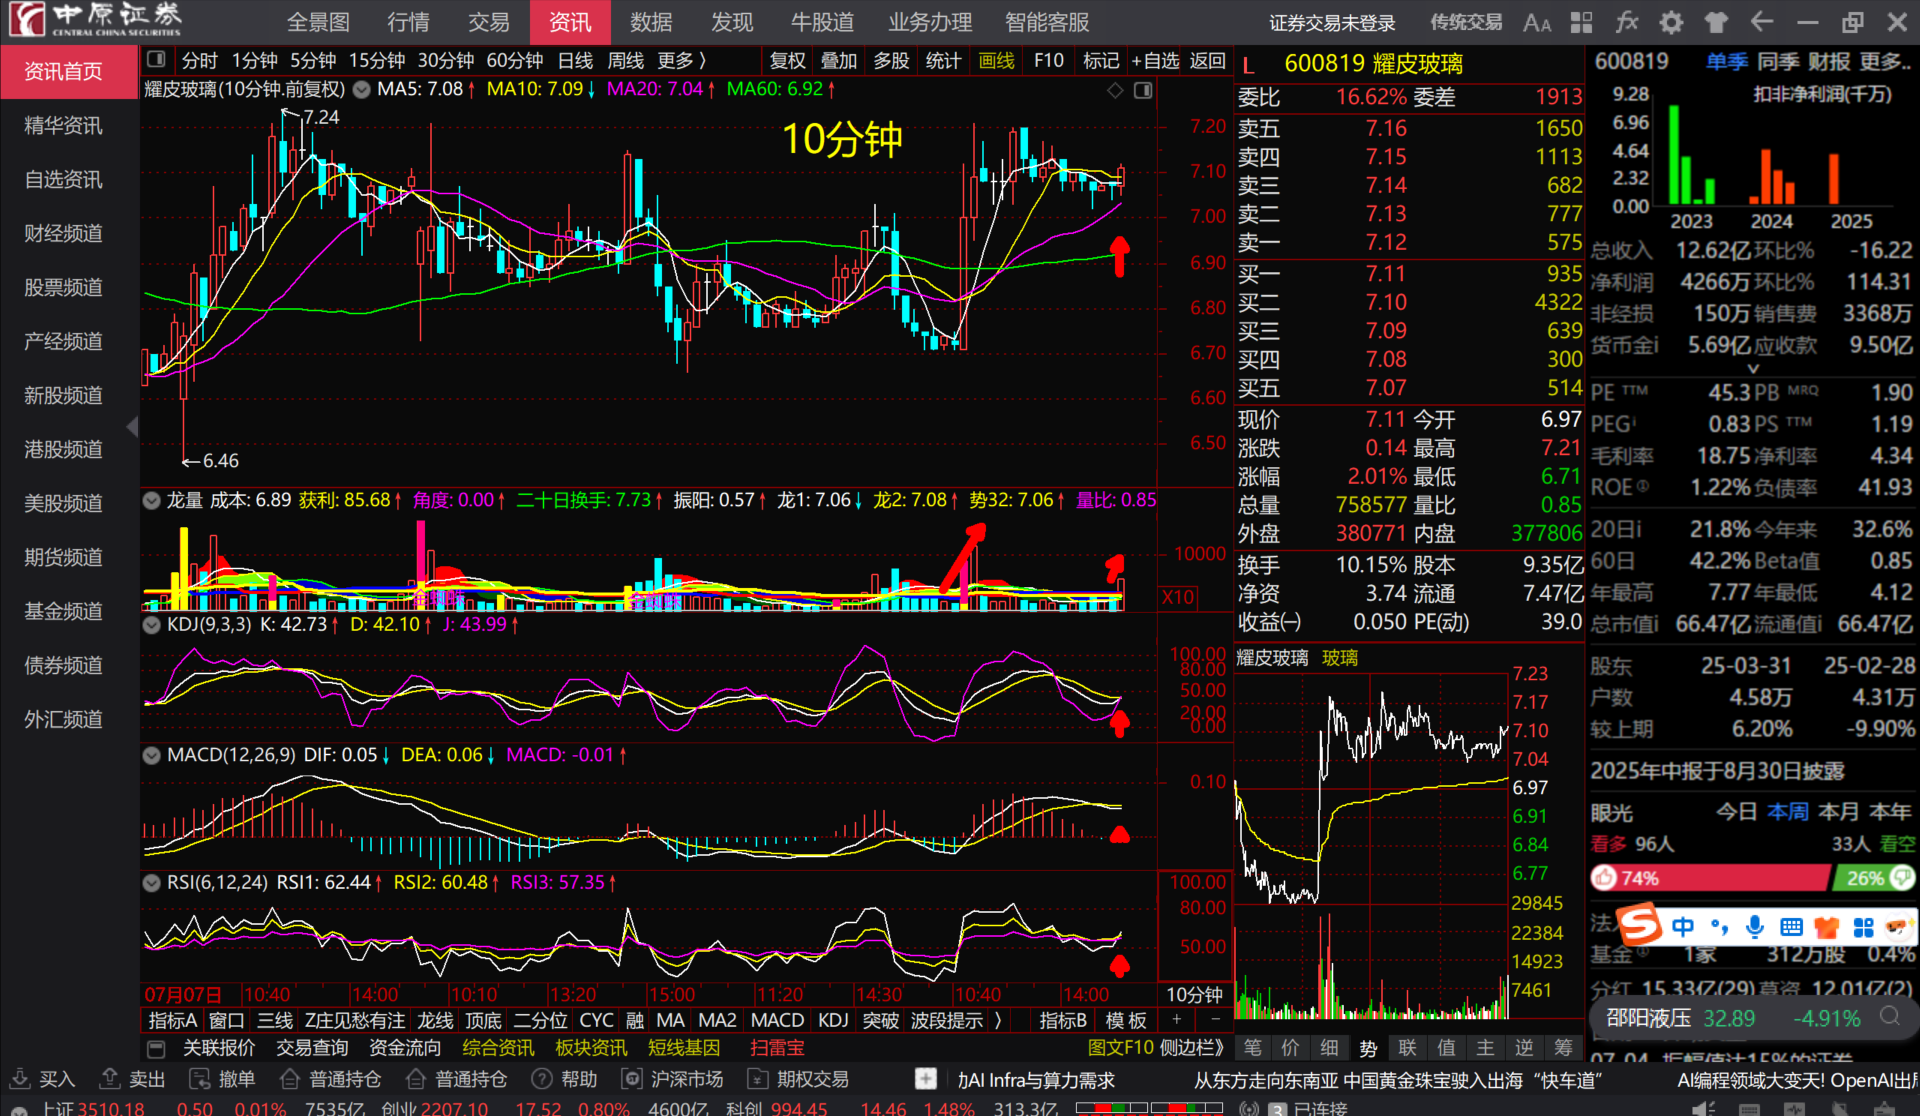This screenshot has width=1920, height=1116.
Task: Click the +自选 add to watchlist button
Action: pos(1155,61)
